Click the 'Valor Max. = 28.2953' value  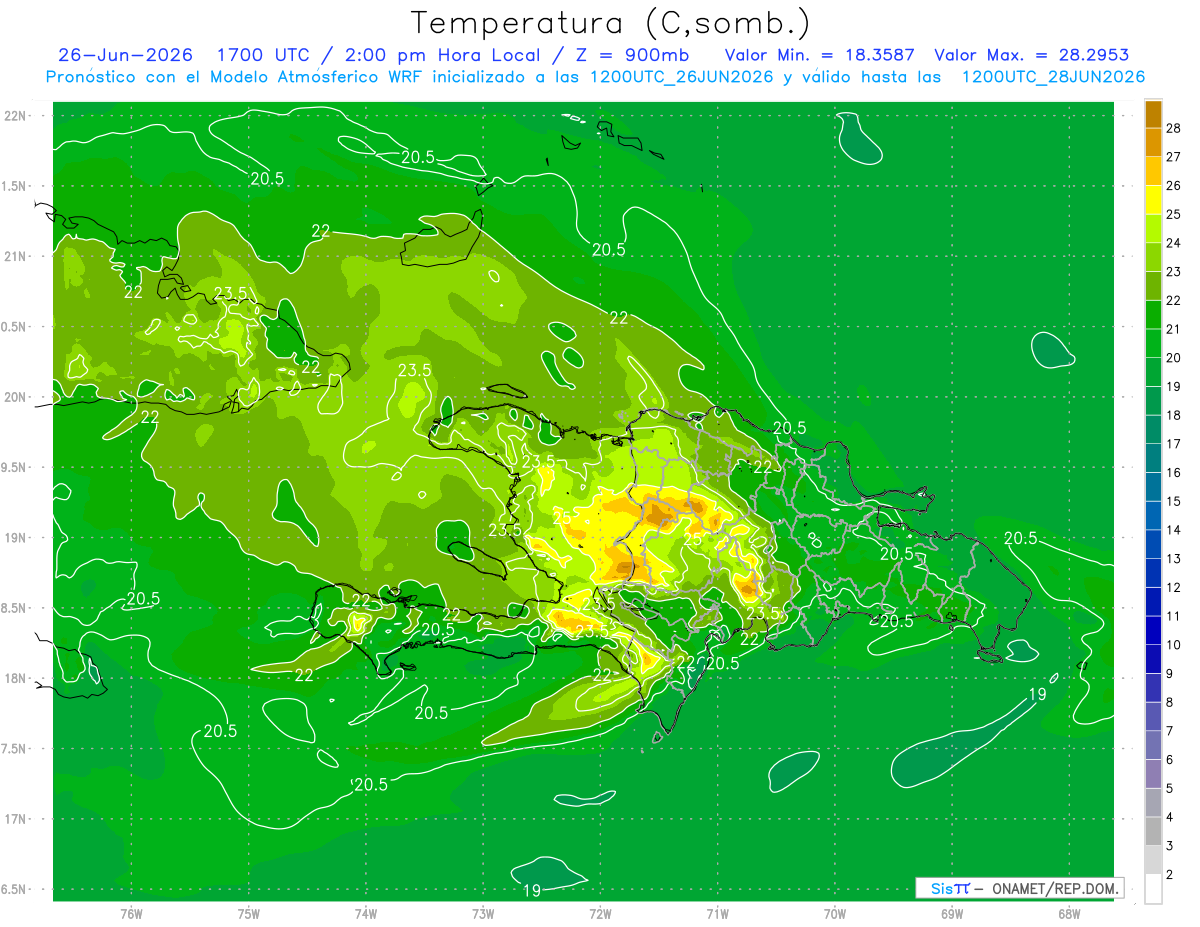click(x=1032, y=55)
